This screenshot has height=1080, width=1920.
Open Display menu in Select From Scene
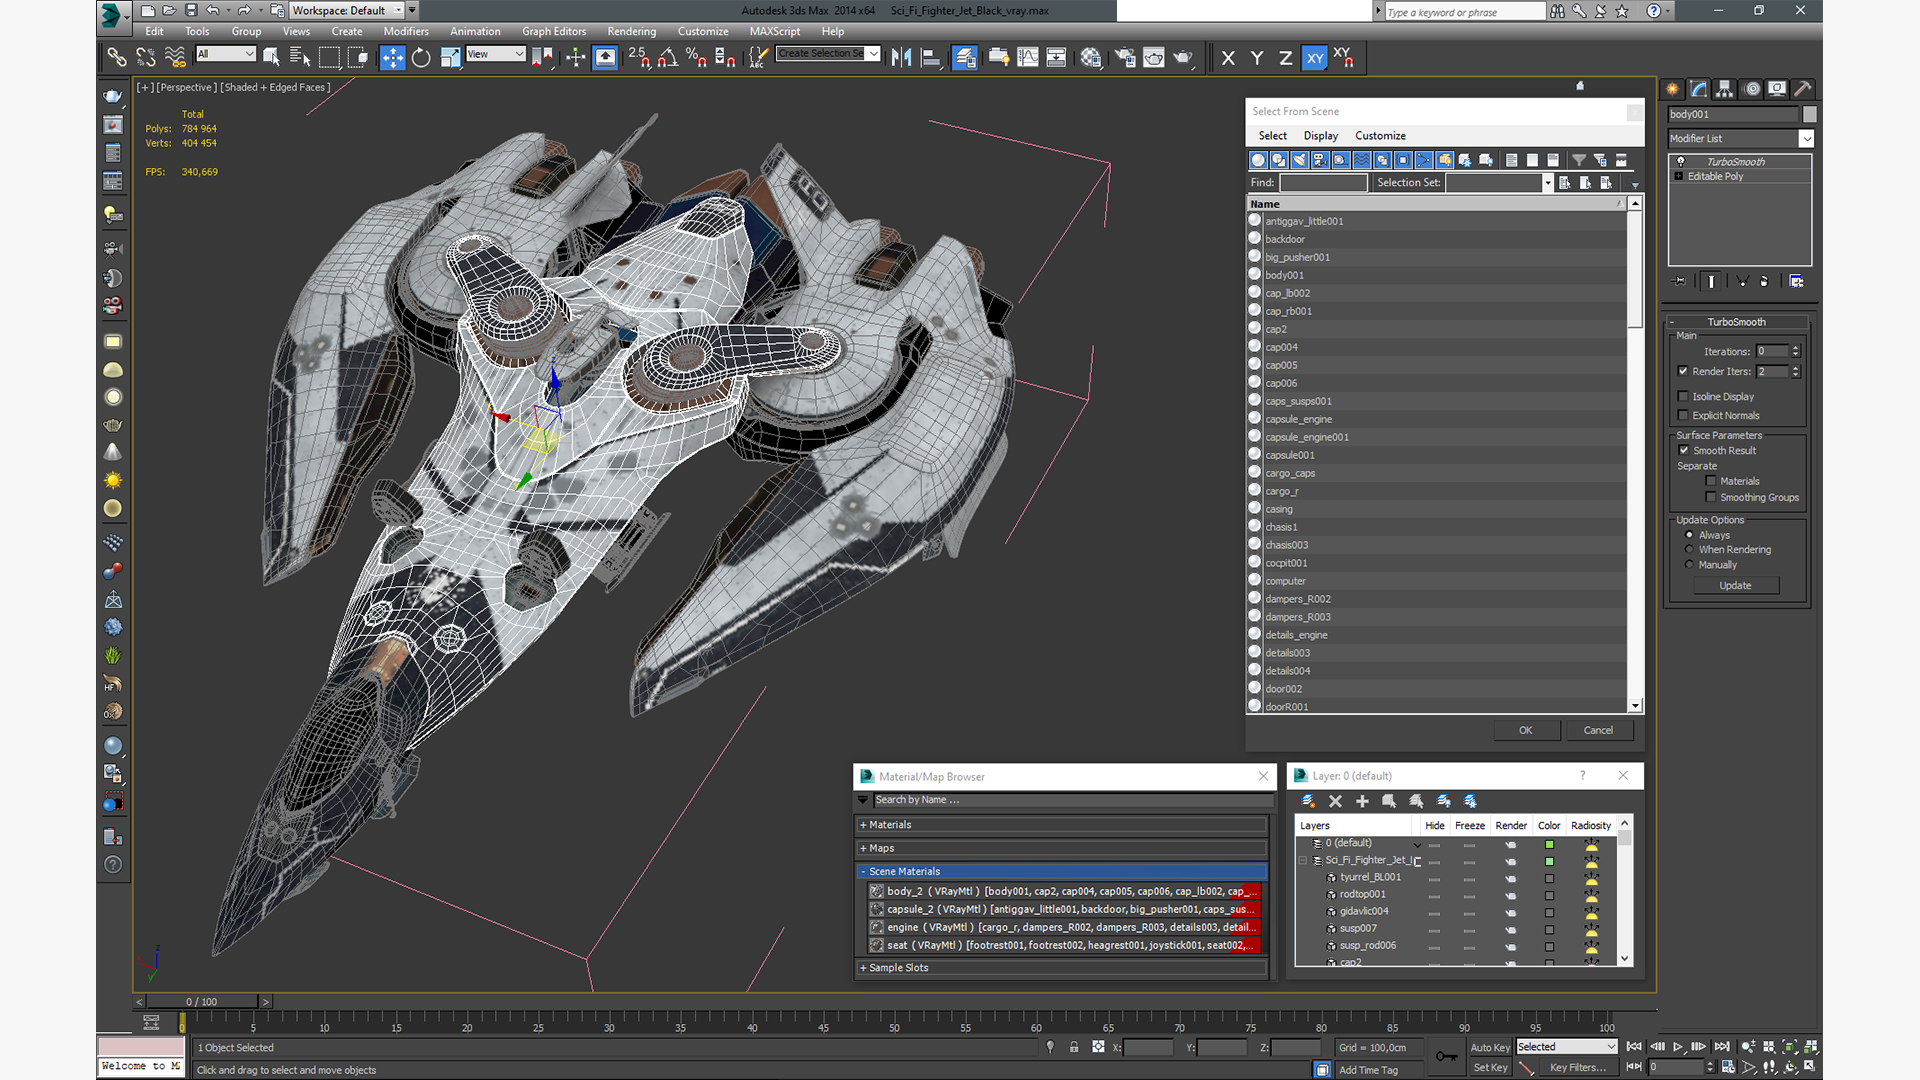point(1320,136)
